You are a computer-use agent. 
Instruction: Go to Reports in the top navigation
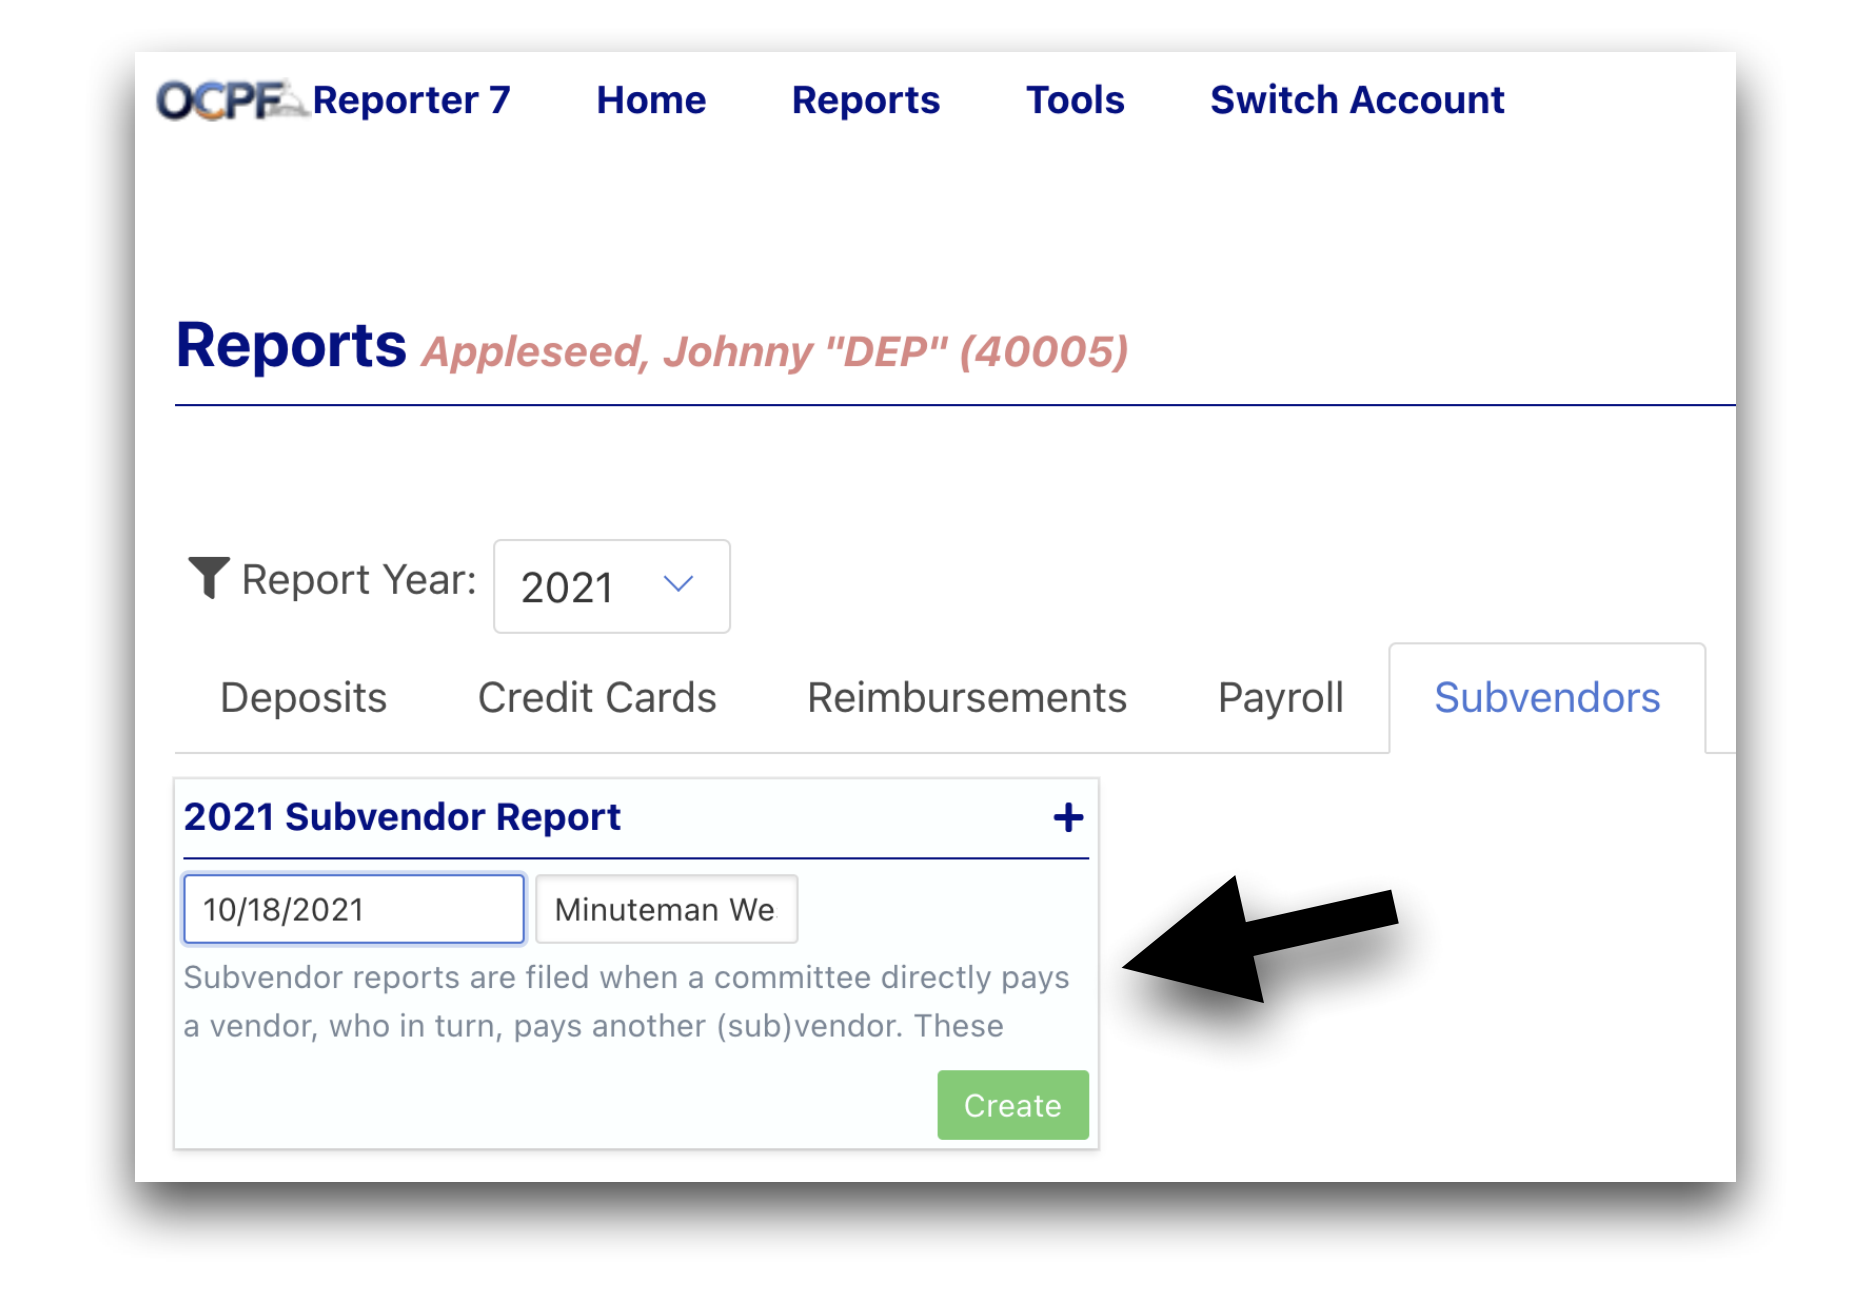click(865, 100)
